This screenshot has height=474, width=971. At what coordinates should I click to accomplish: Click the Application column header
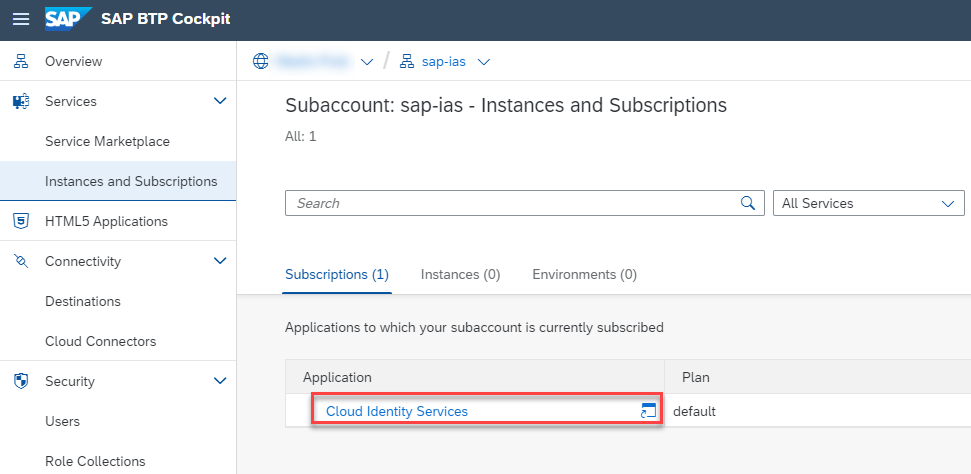[x=475, y=377]
